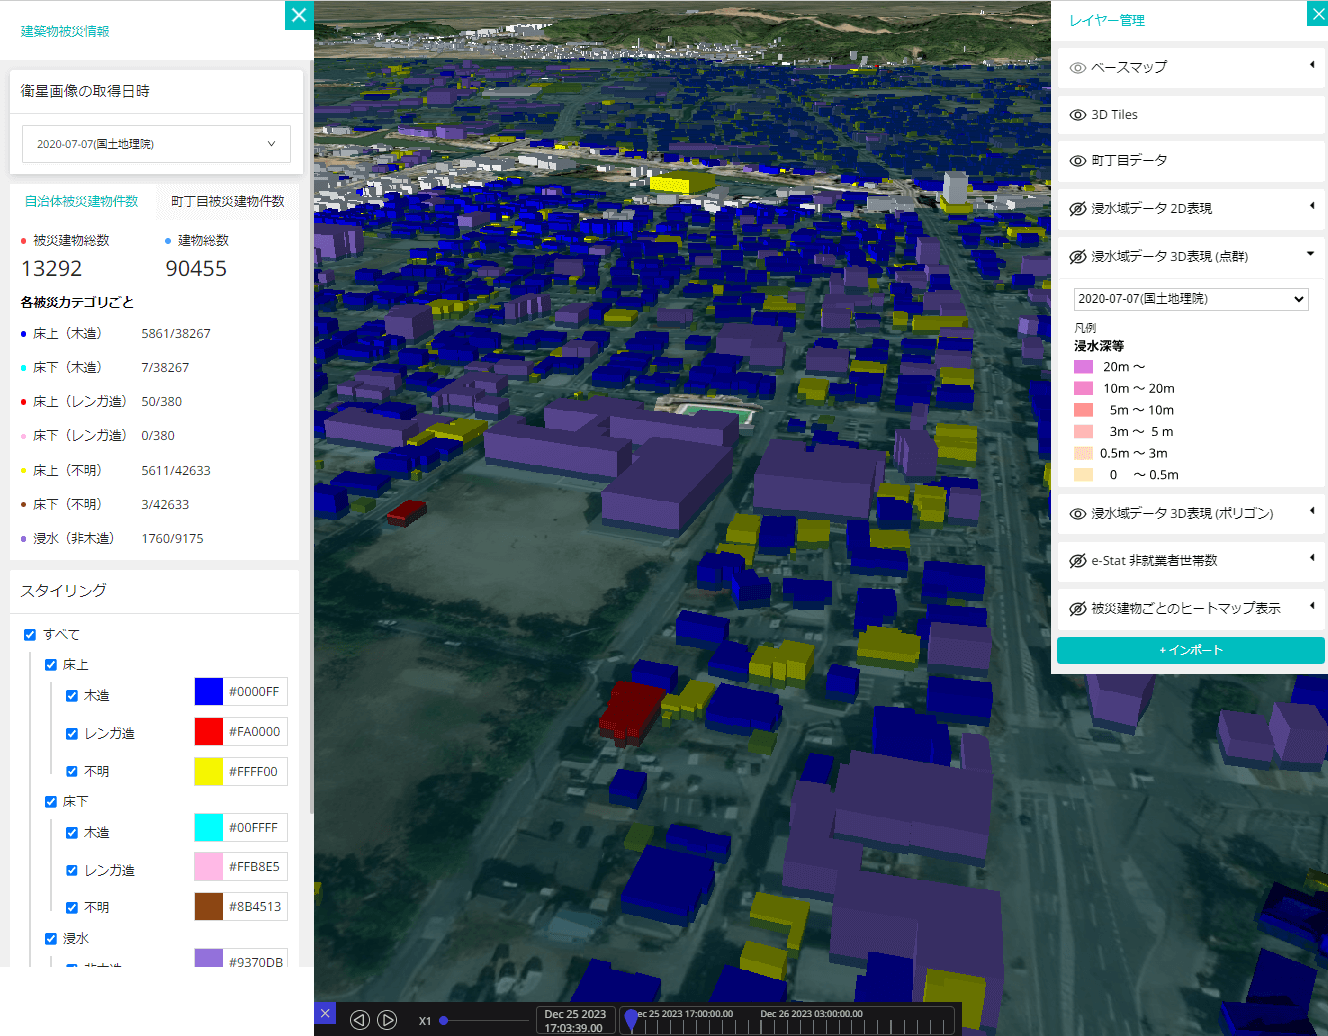Toggle the 浸水 group checkbox
The height and width of the screenshot is (1036, 1328).
coord(51,939)
